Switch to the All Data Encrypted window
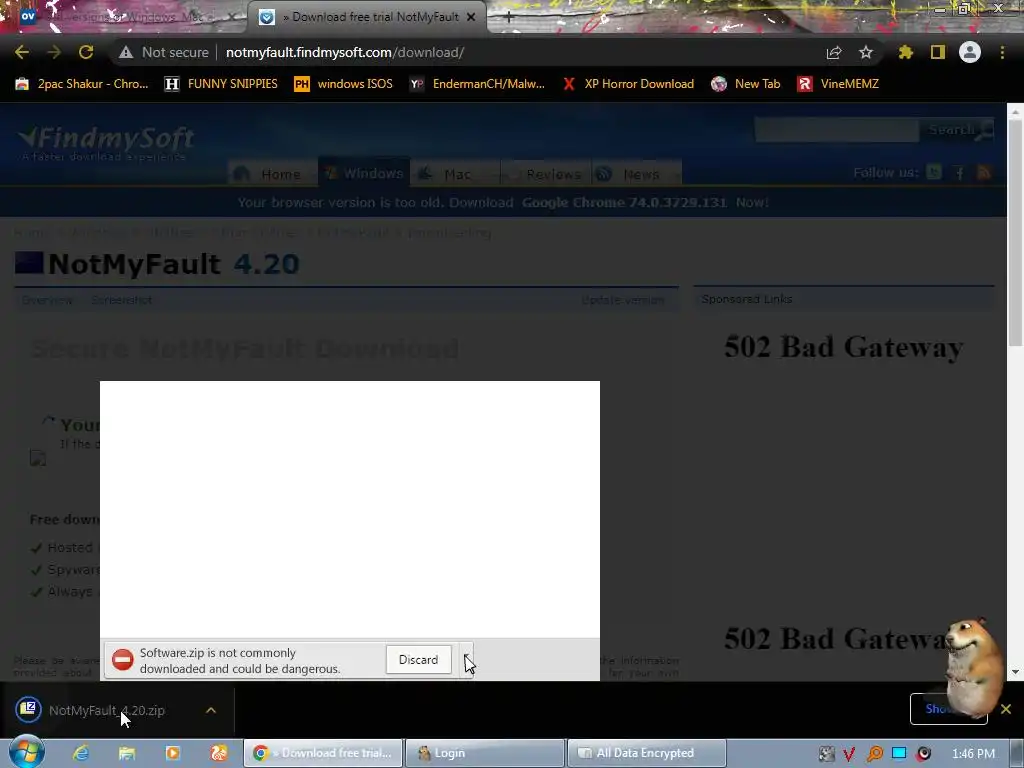 point(647,753)
